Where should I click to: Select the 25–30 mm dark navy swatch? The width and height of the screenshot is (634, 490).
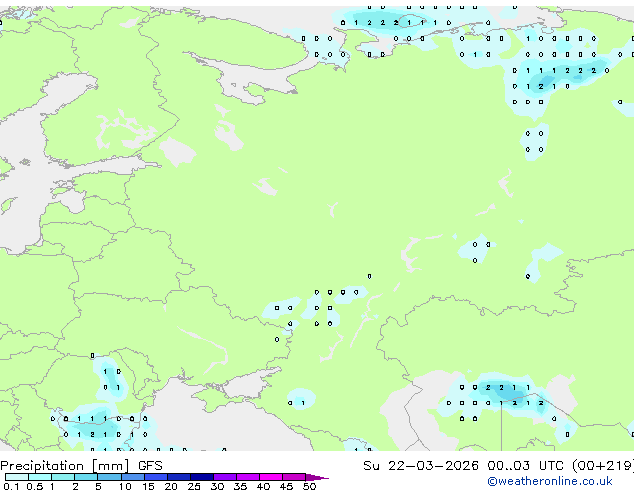[x=202, y=477]
